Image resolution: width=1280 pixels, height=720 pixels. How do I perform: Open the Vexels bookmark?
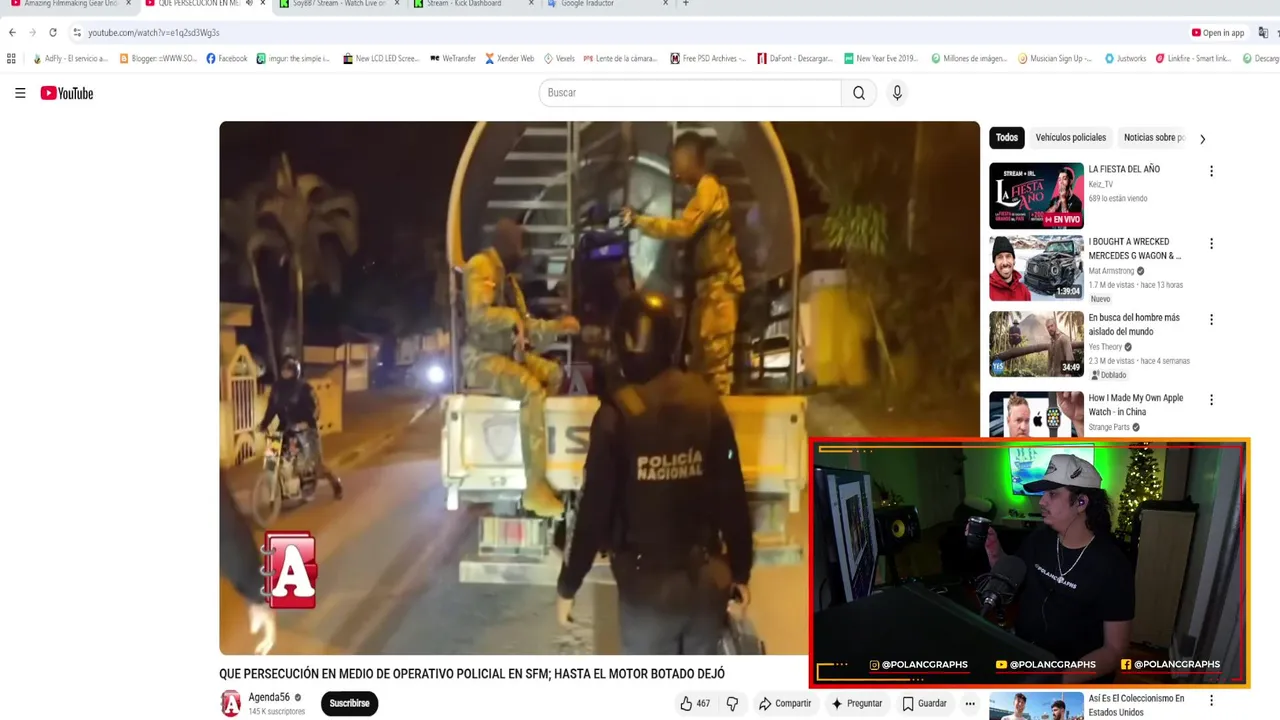click(x=559, y=59)
